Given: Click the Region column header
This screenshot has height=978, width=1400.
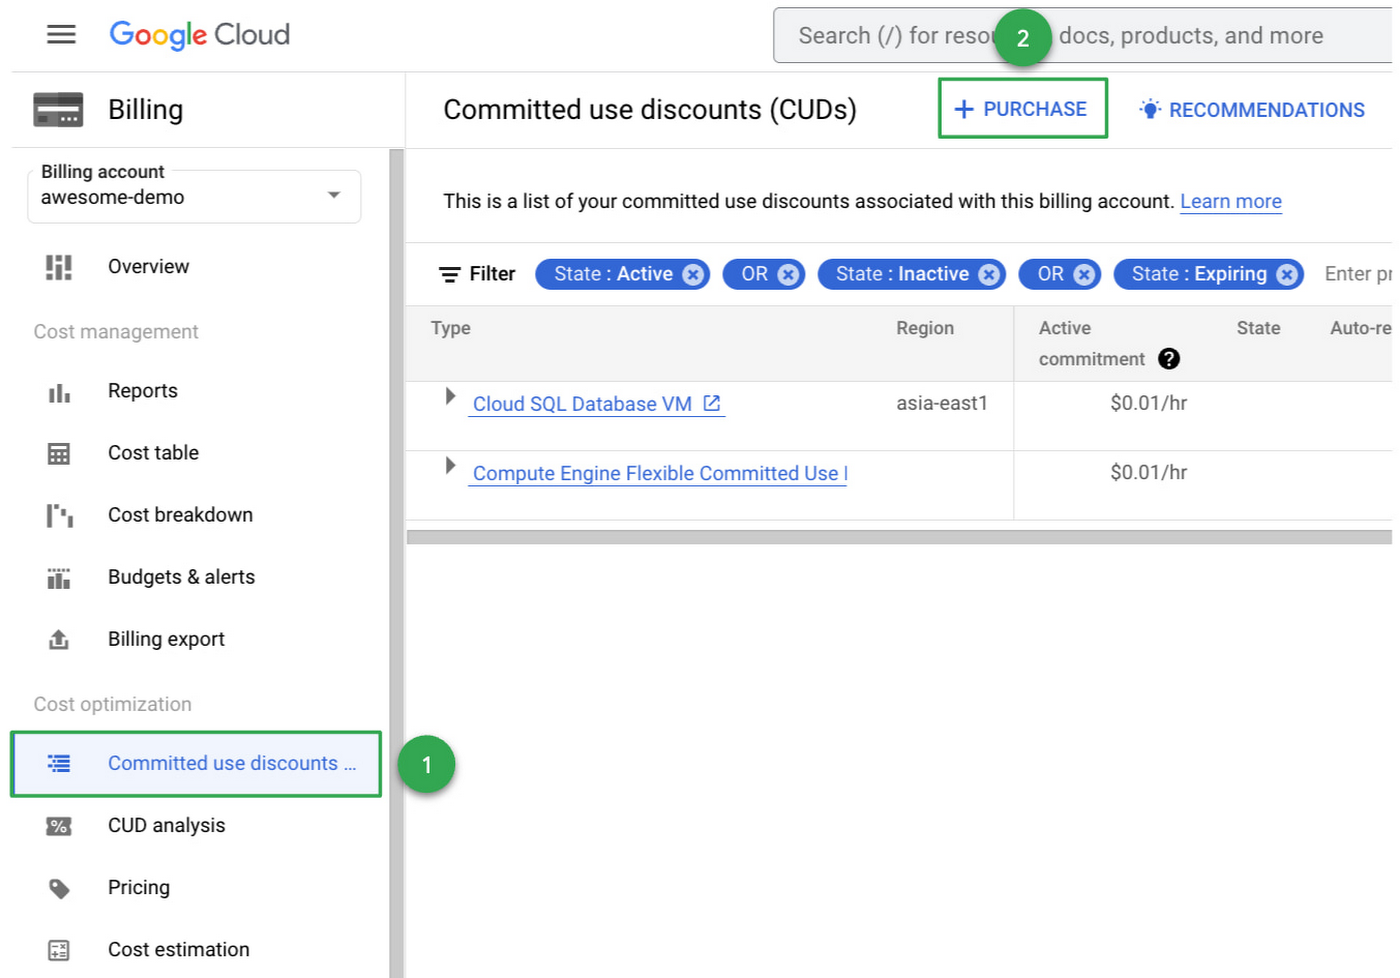Looking at the screenshot, I should click(x=925, y=328).
